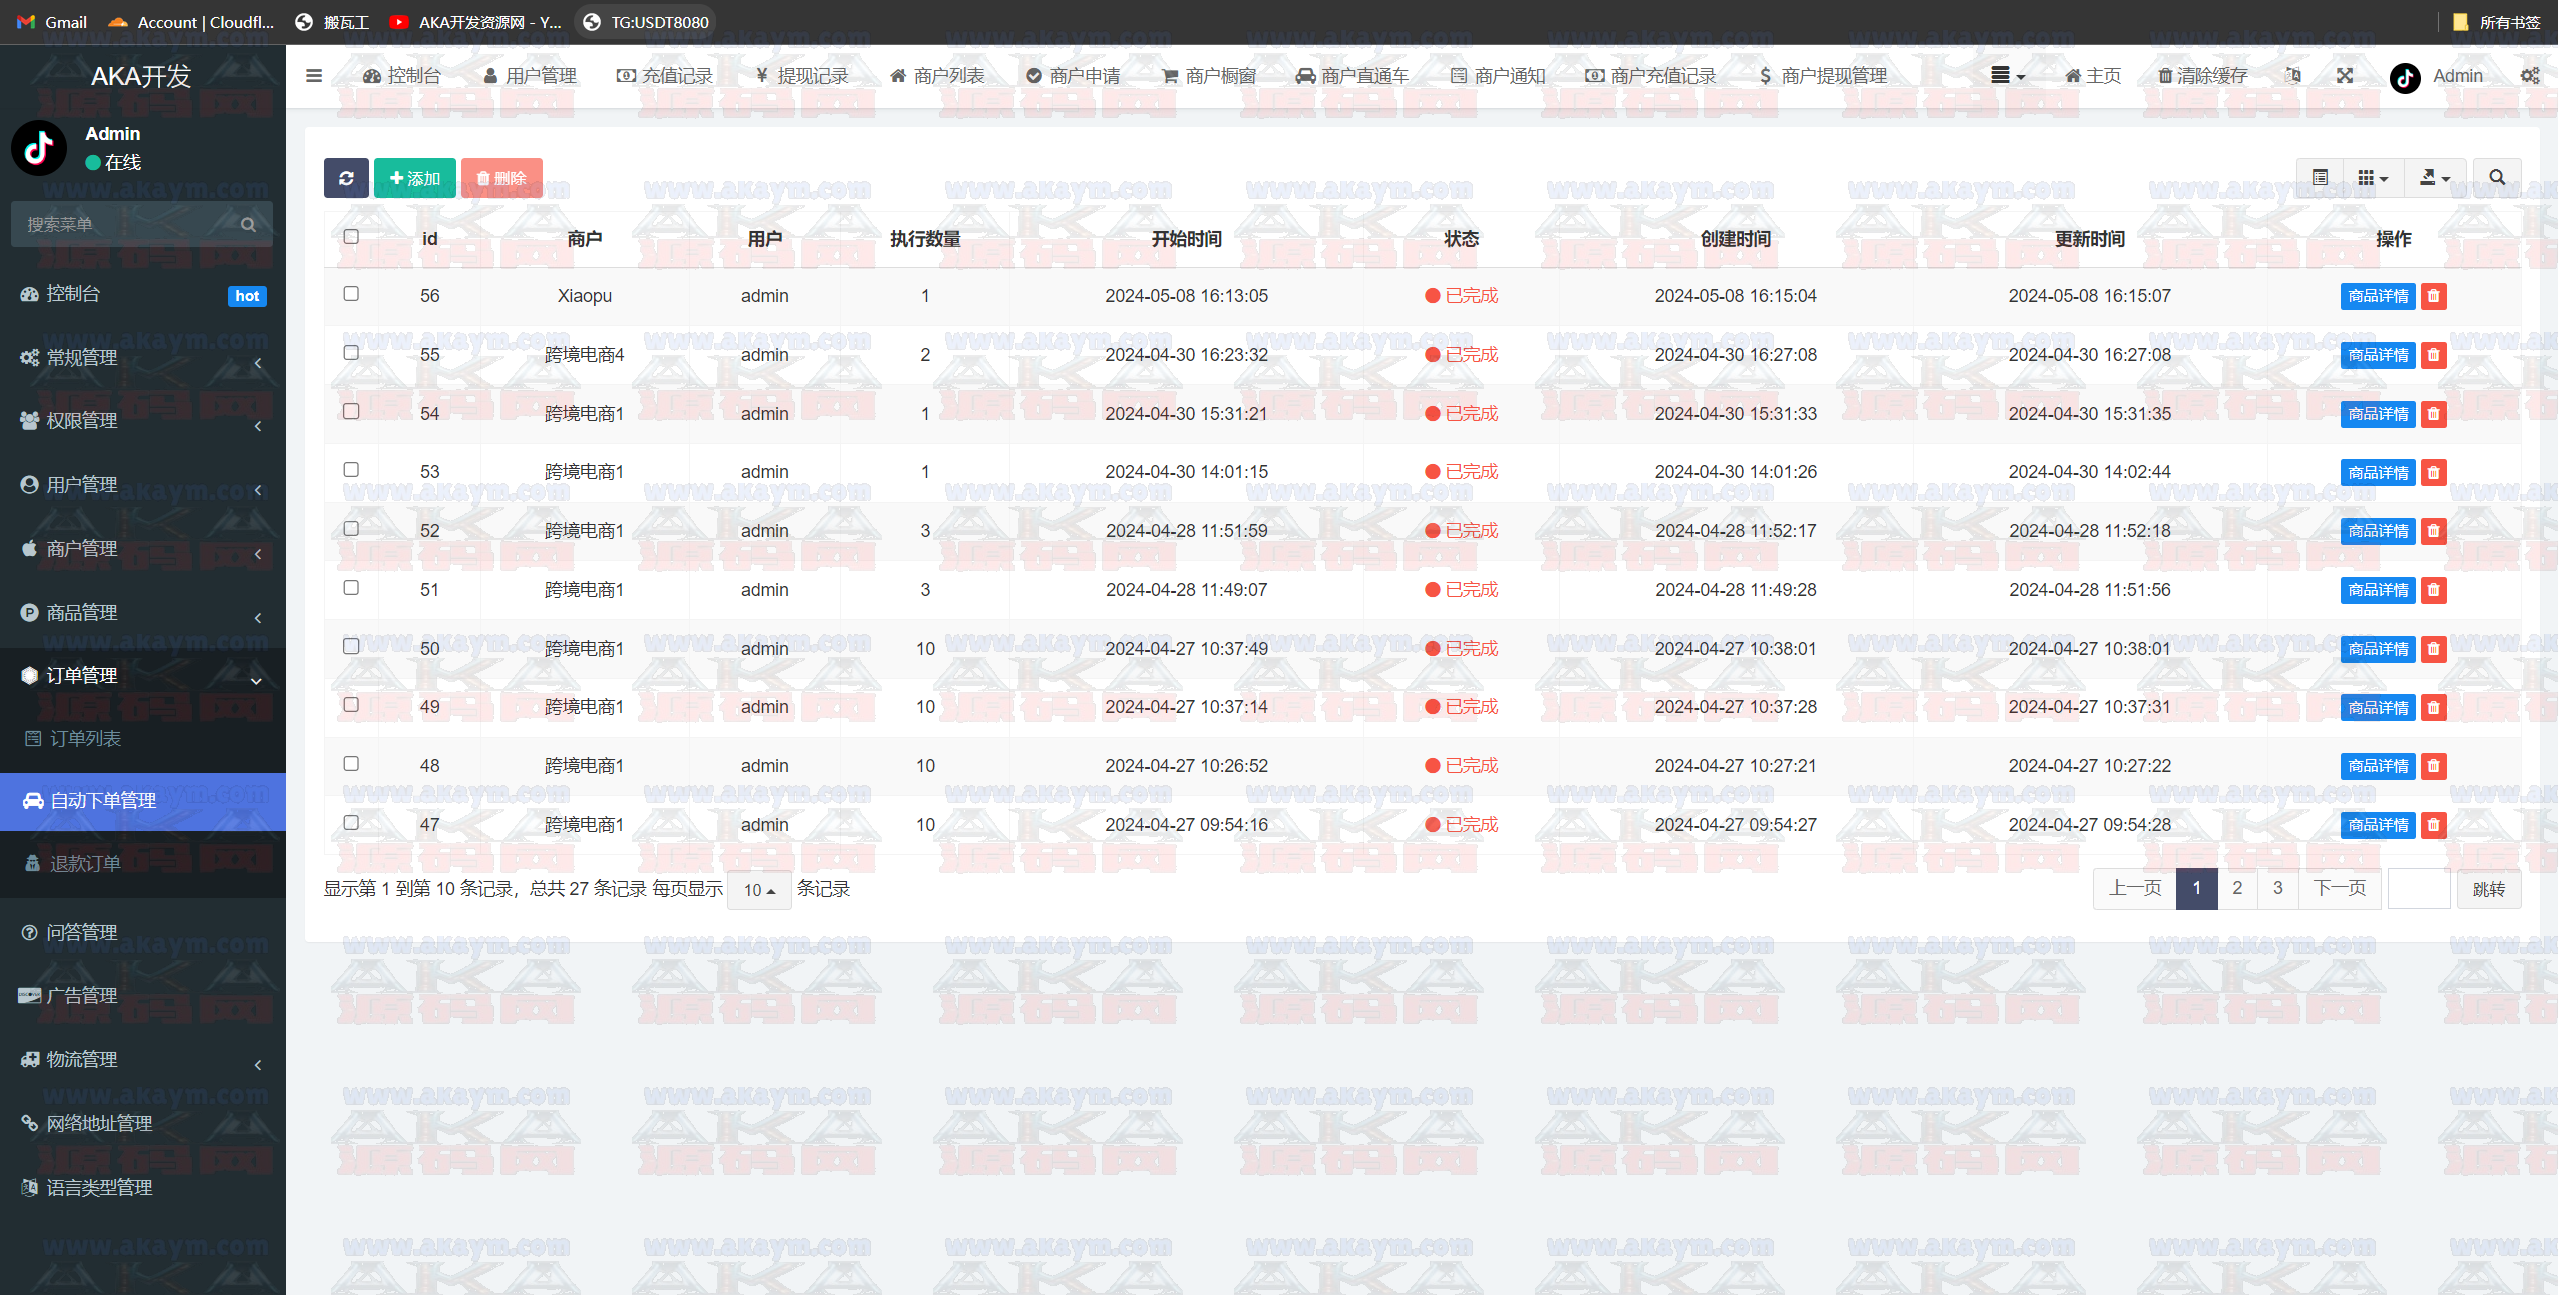
Task: Click the fullscreen expand icon in header
Action: 2345,76
